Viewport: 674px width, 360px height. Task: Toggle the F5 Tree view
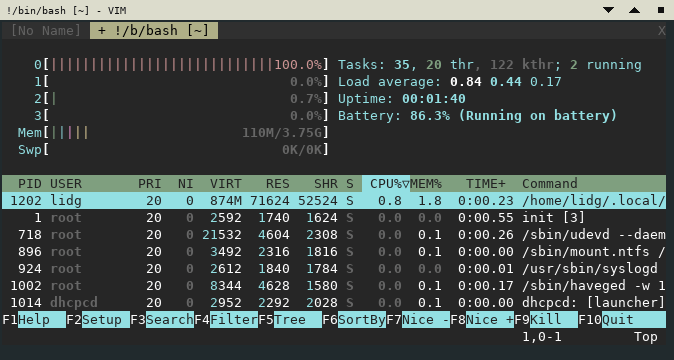coord(290,320)
